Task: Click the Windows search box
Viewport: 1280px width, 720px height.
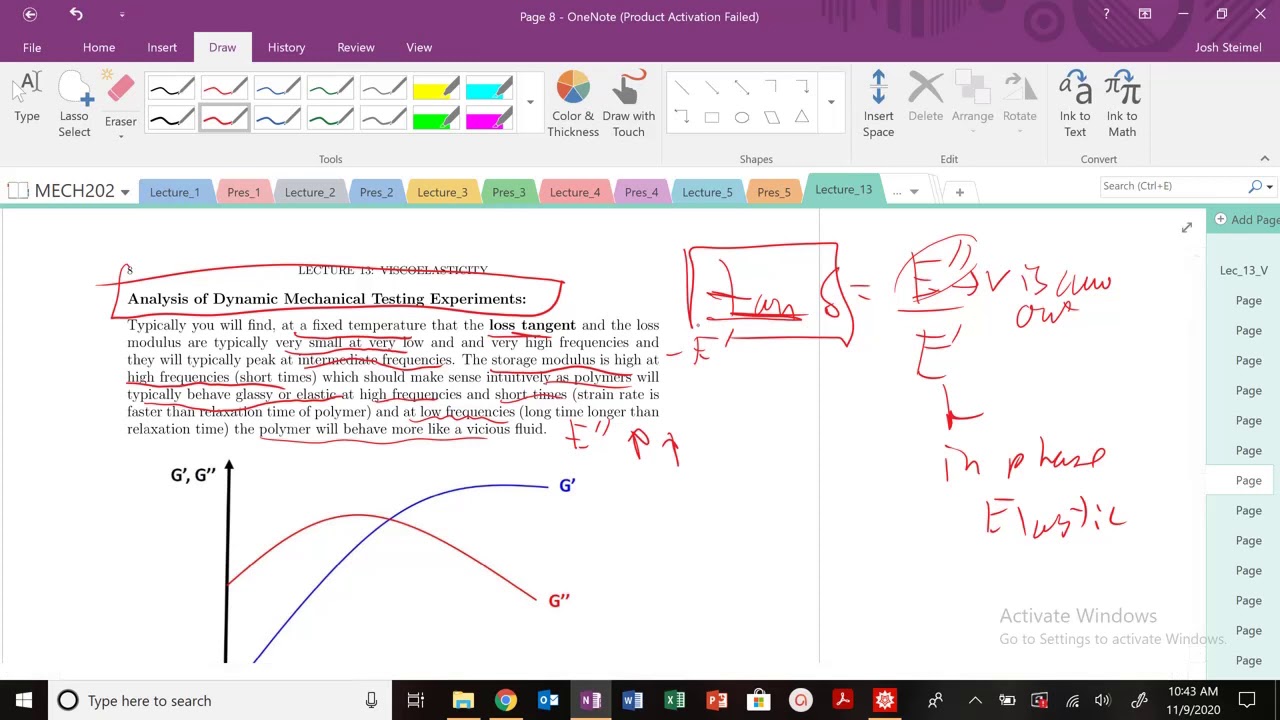Action: click(217, 700)
